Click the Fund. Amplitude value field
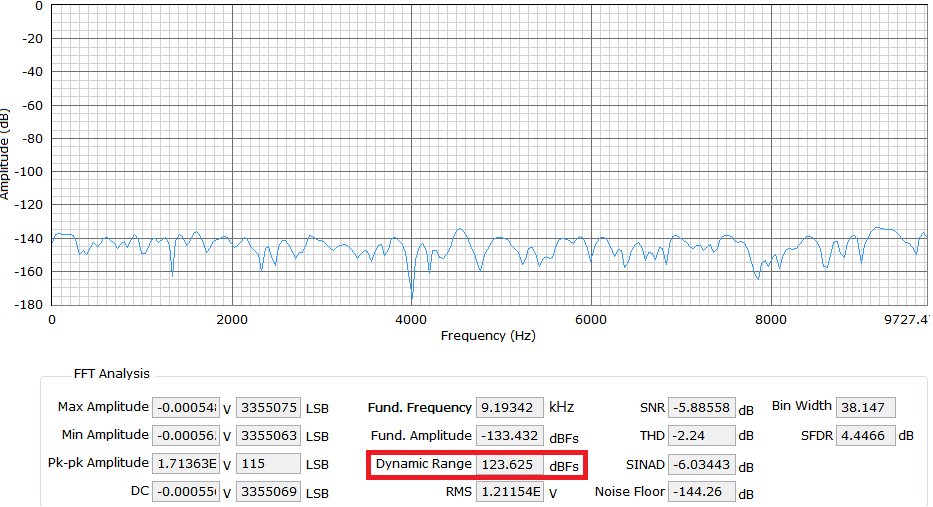The width and height of the screenshot is (933, 507). (x=510, y=436)
